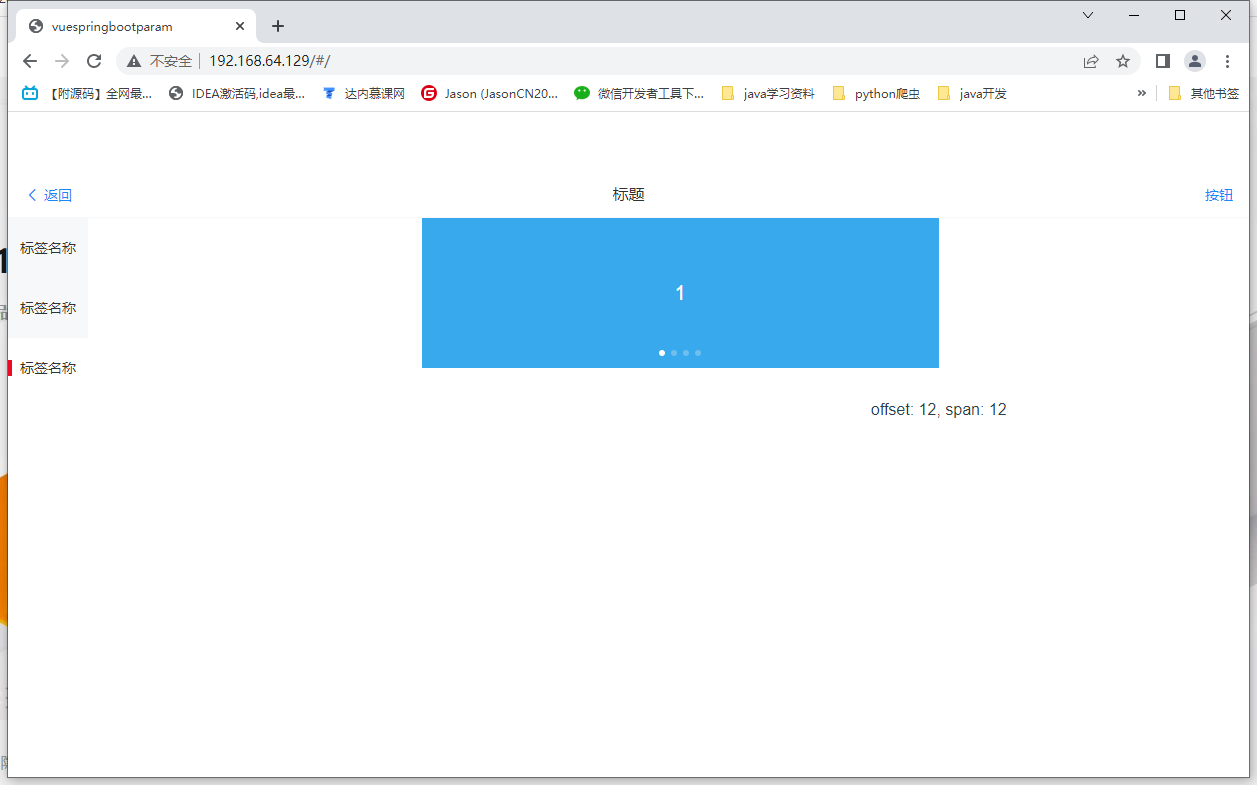1257x785 pixels.
Task: Select the first 标签名称 sidebar item
Action: (x=48, y=248)
